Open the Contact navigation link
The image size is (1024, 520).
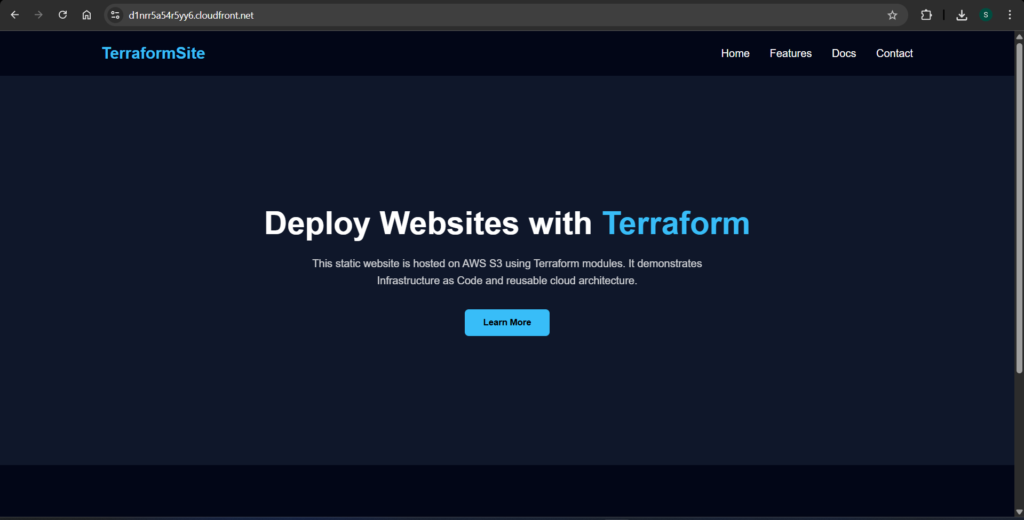pos(894,53)
